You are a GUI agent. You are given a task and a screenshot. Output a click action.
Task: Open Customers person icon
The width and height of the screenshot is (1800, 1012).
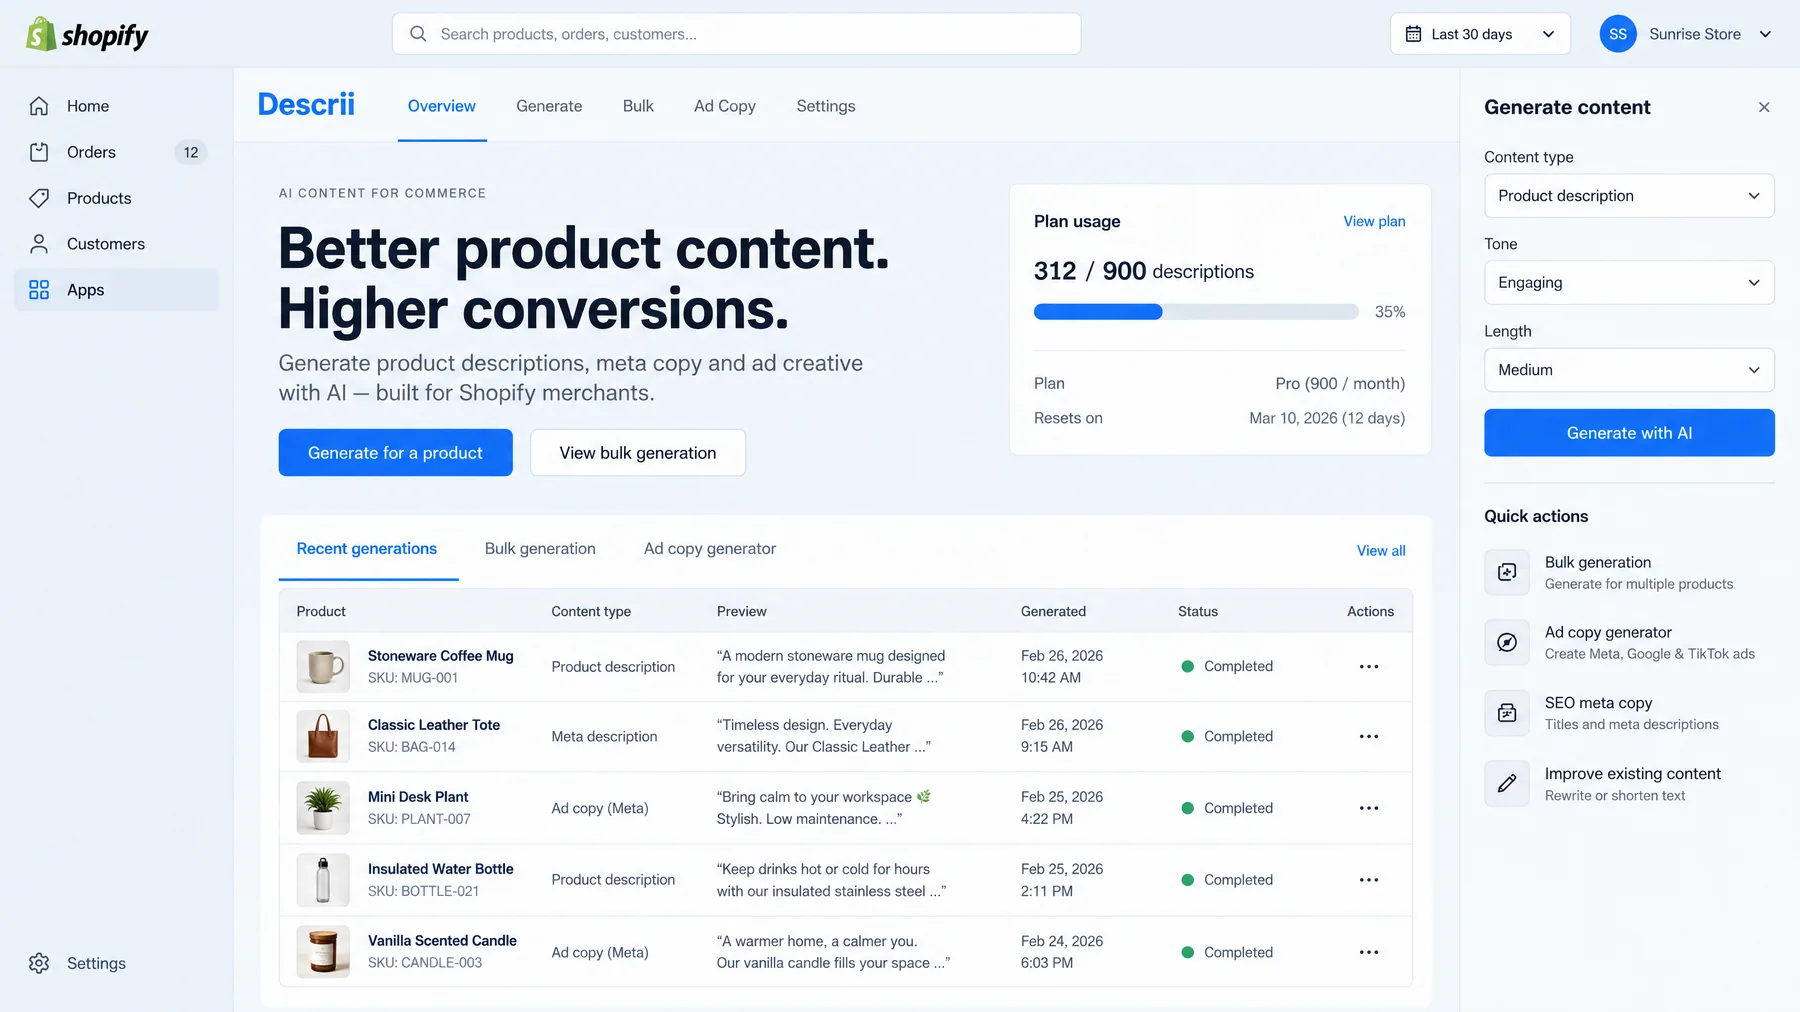coord(39,244)
